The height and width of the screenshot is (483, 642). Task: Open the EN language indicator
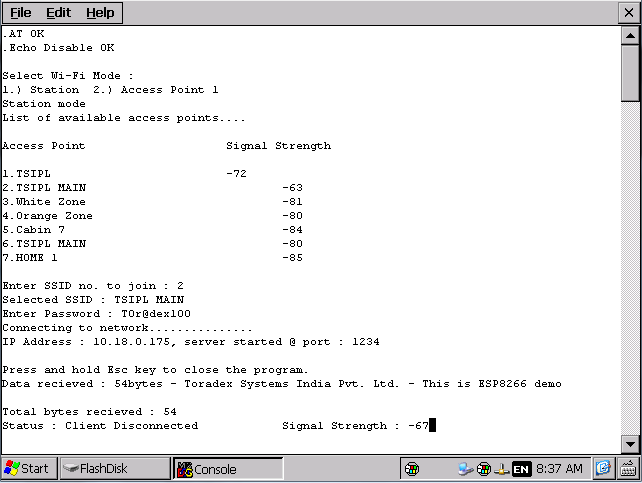[x=520, y=468]
